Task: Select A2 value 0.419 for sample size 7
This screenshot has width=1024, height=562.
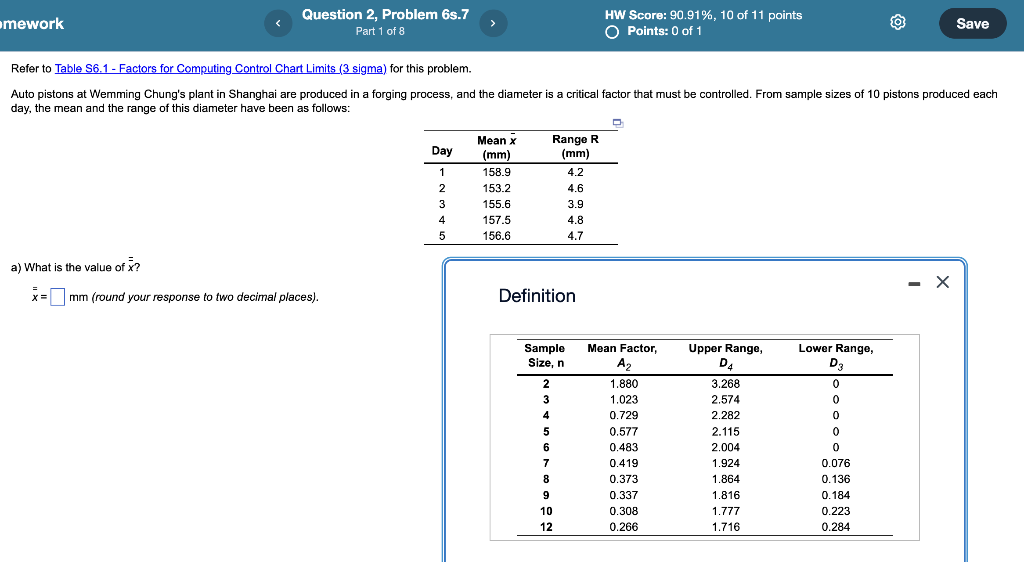Action: (x=624, y=463)
